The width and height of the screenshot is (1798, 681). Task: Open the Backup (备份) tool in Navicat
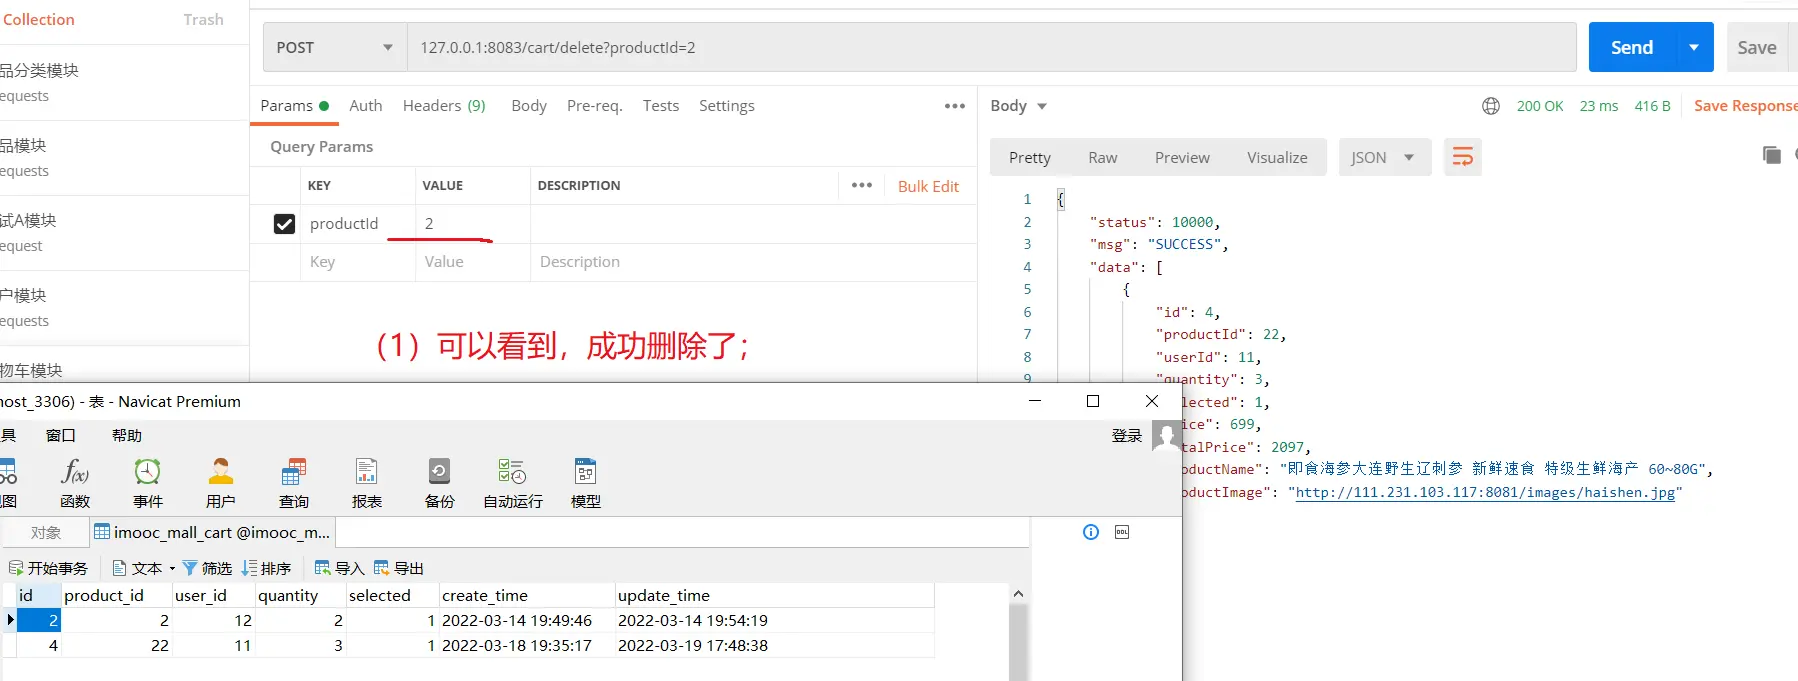pos(440,483)
